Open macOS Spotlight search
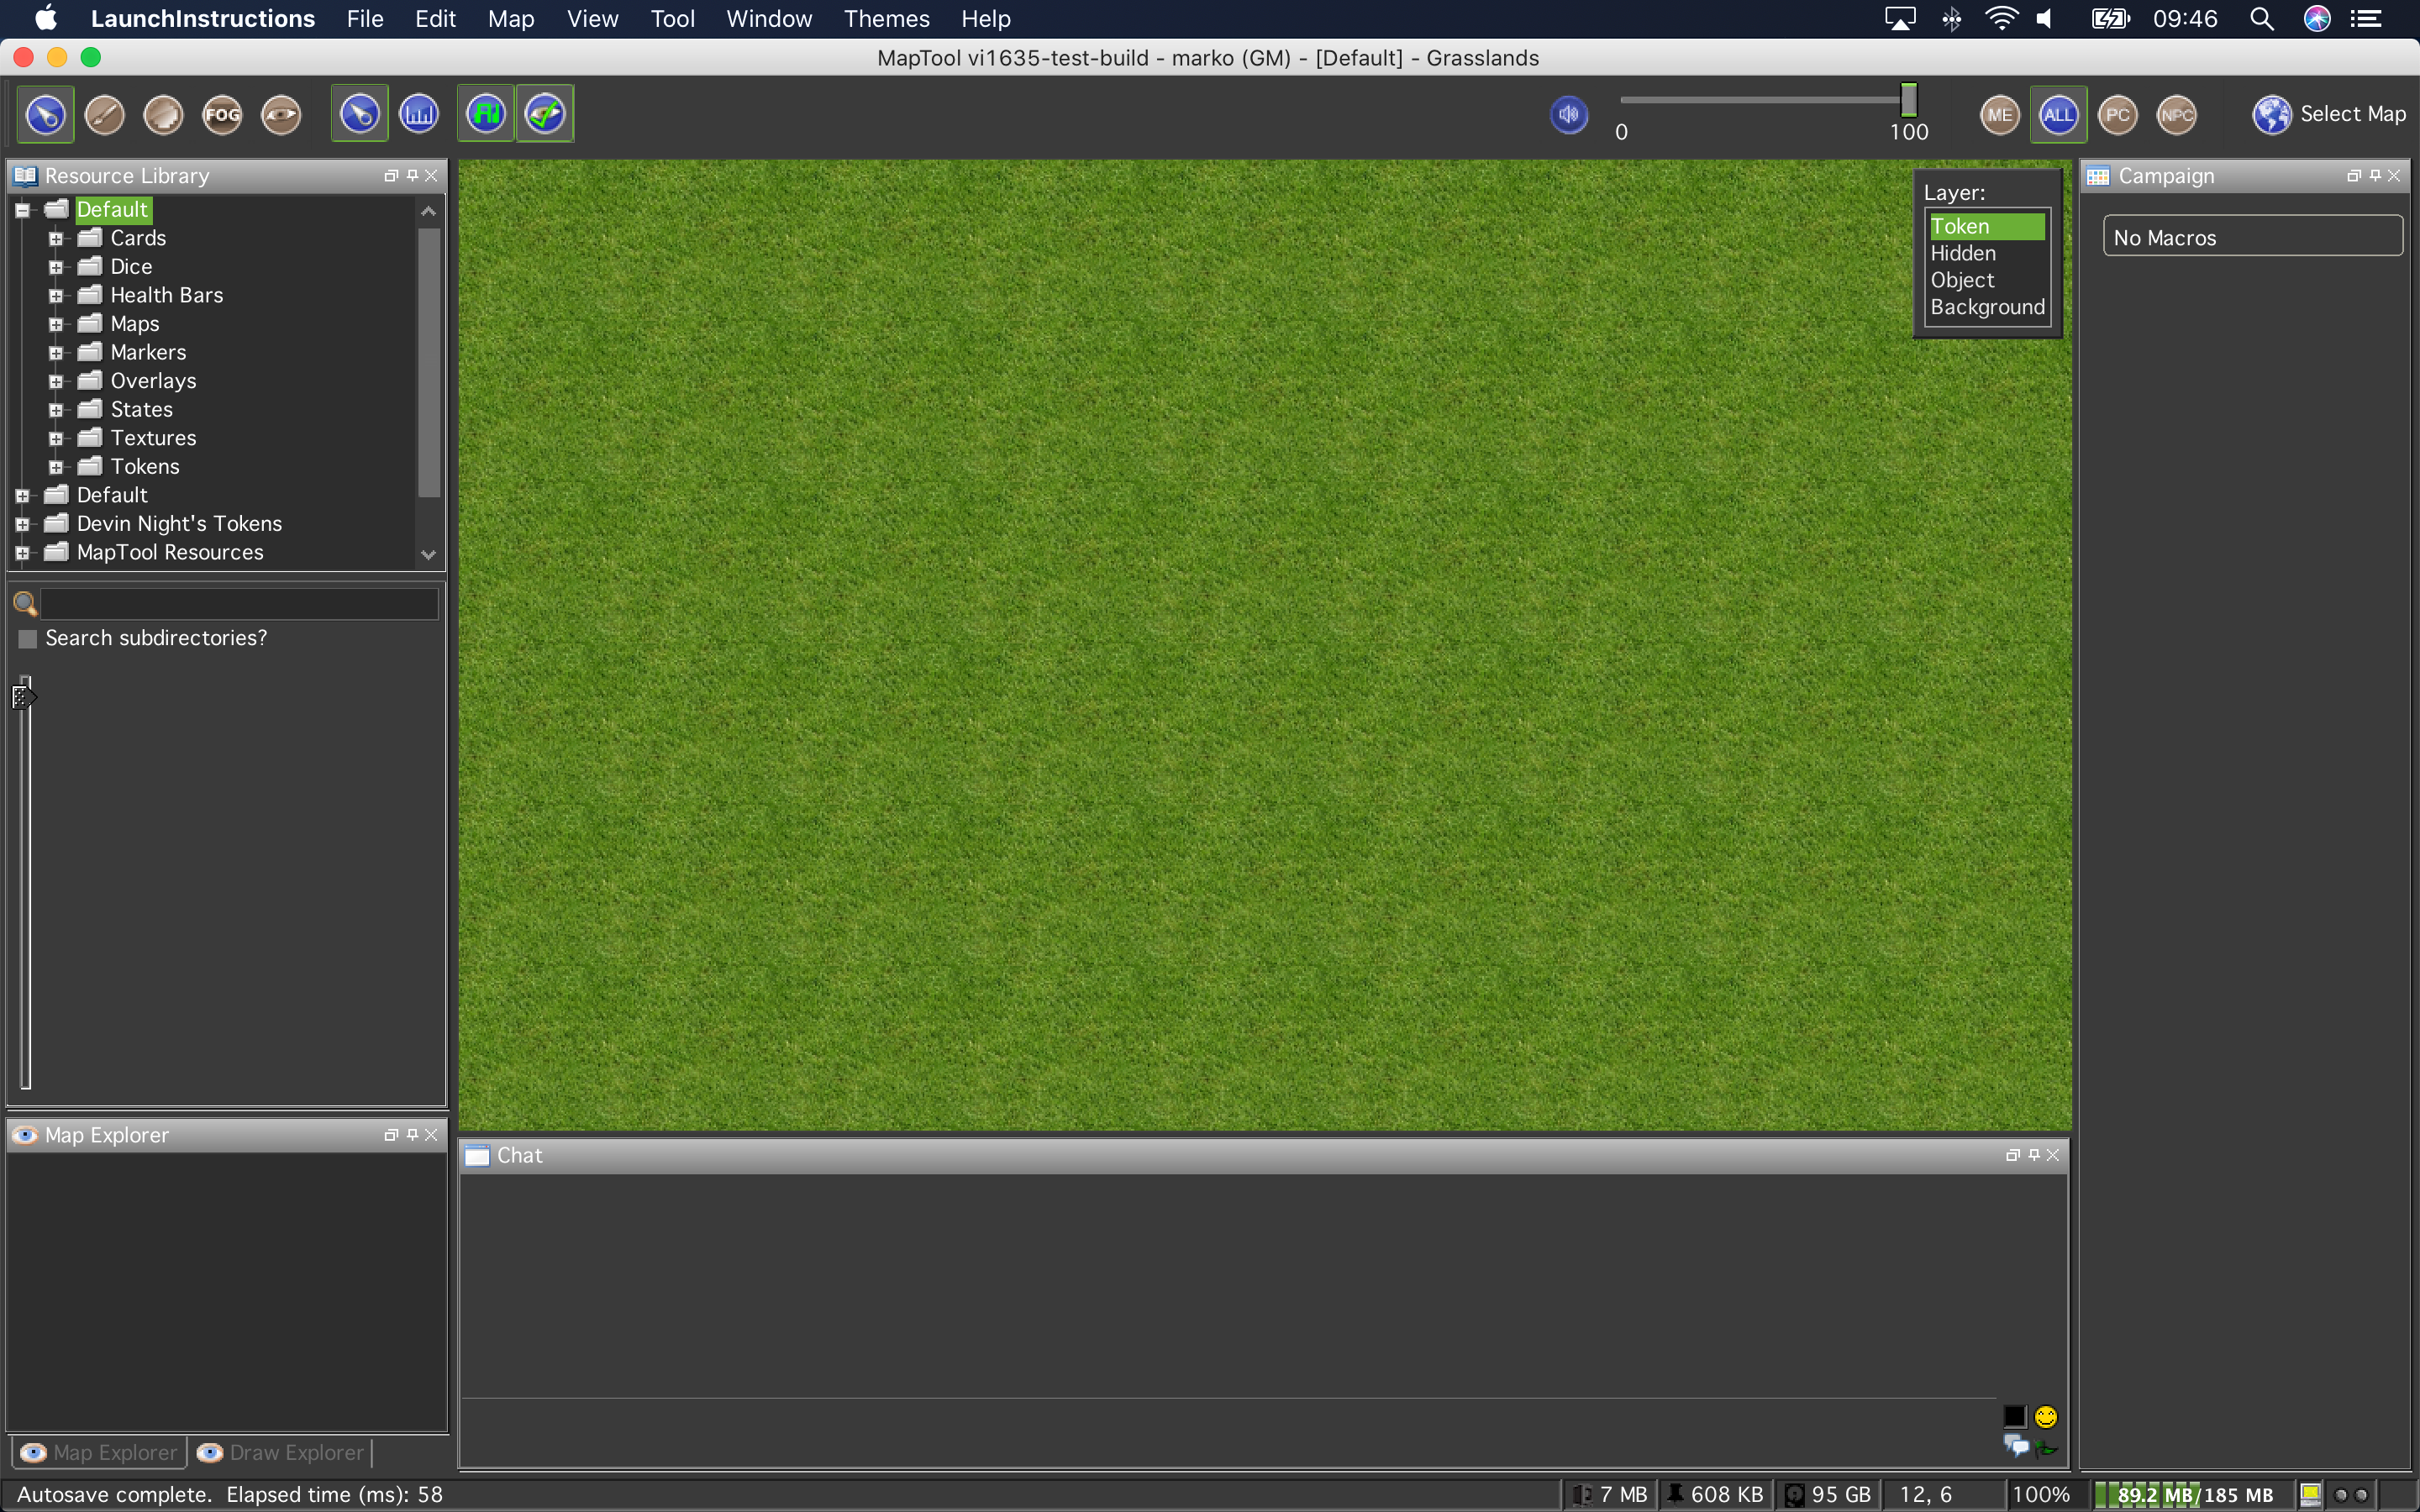 click(2261, 19)
